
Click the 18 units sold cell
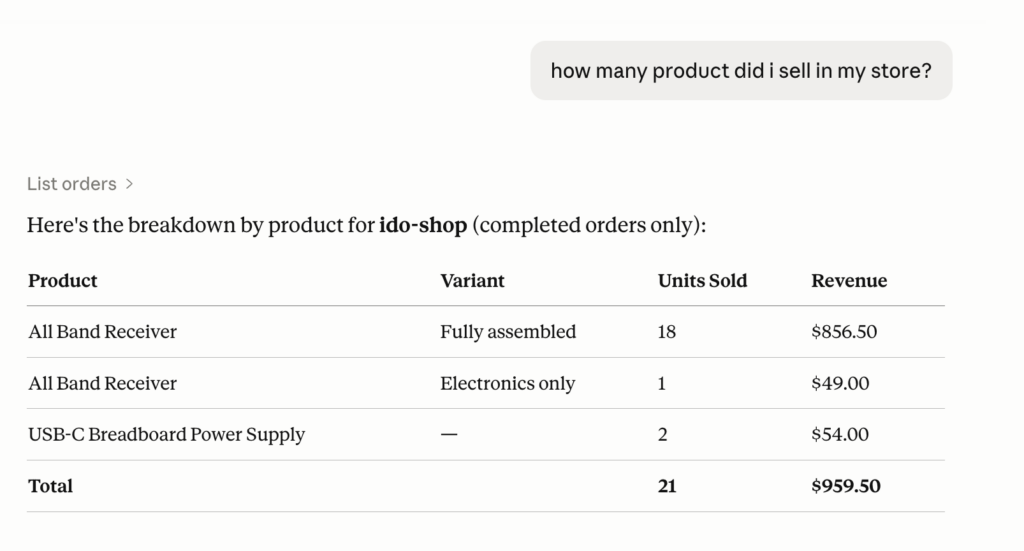(x=667, y=332)
